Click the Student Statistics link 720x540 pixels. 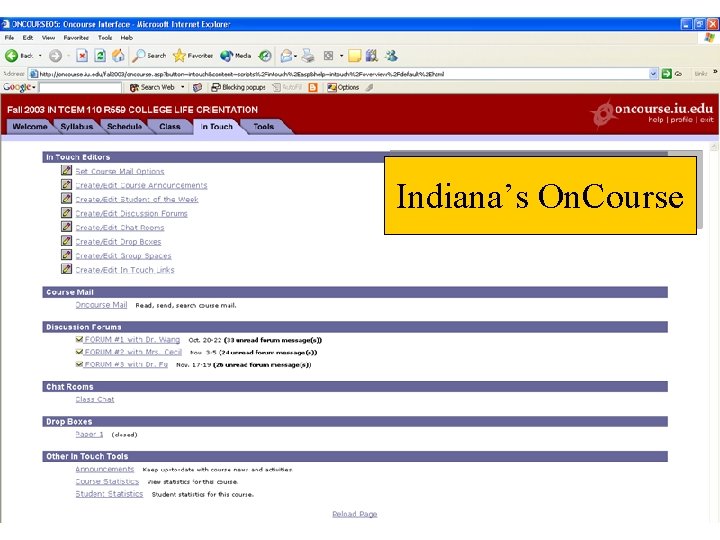(109, 494)
